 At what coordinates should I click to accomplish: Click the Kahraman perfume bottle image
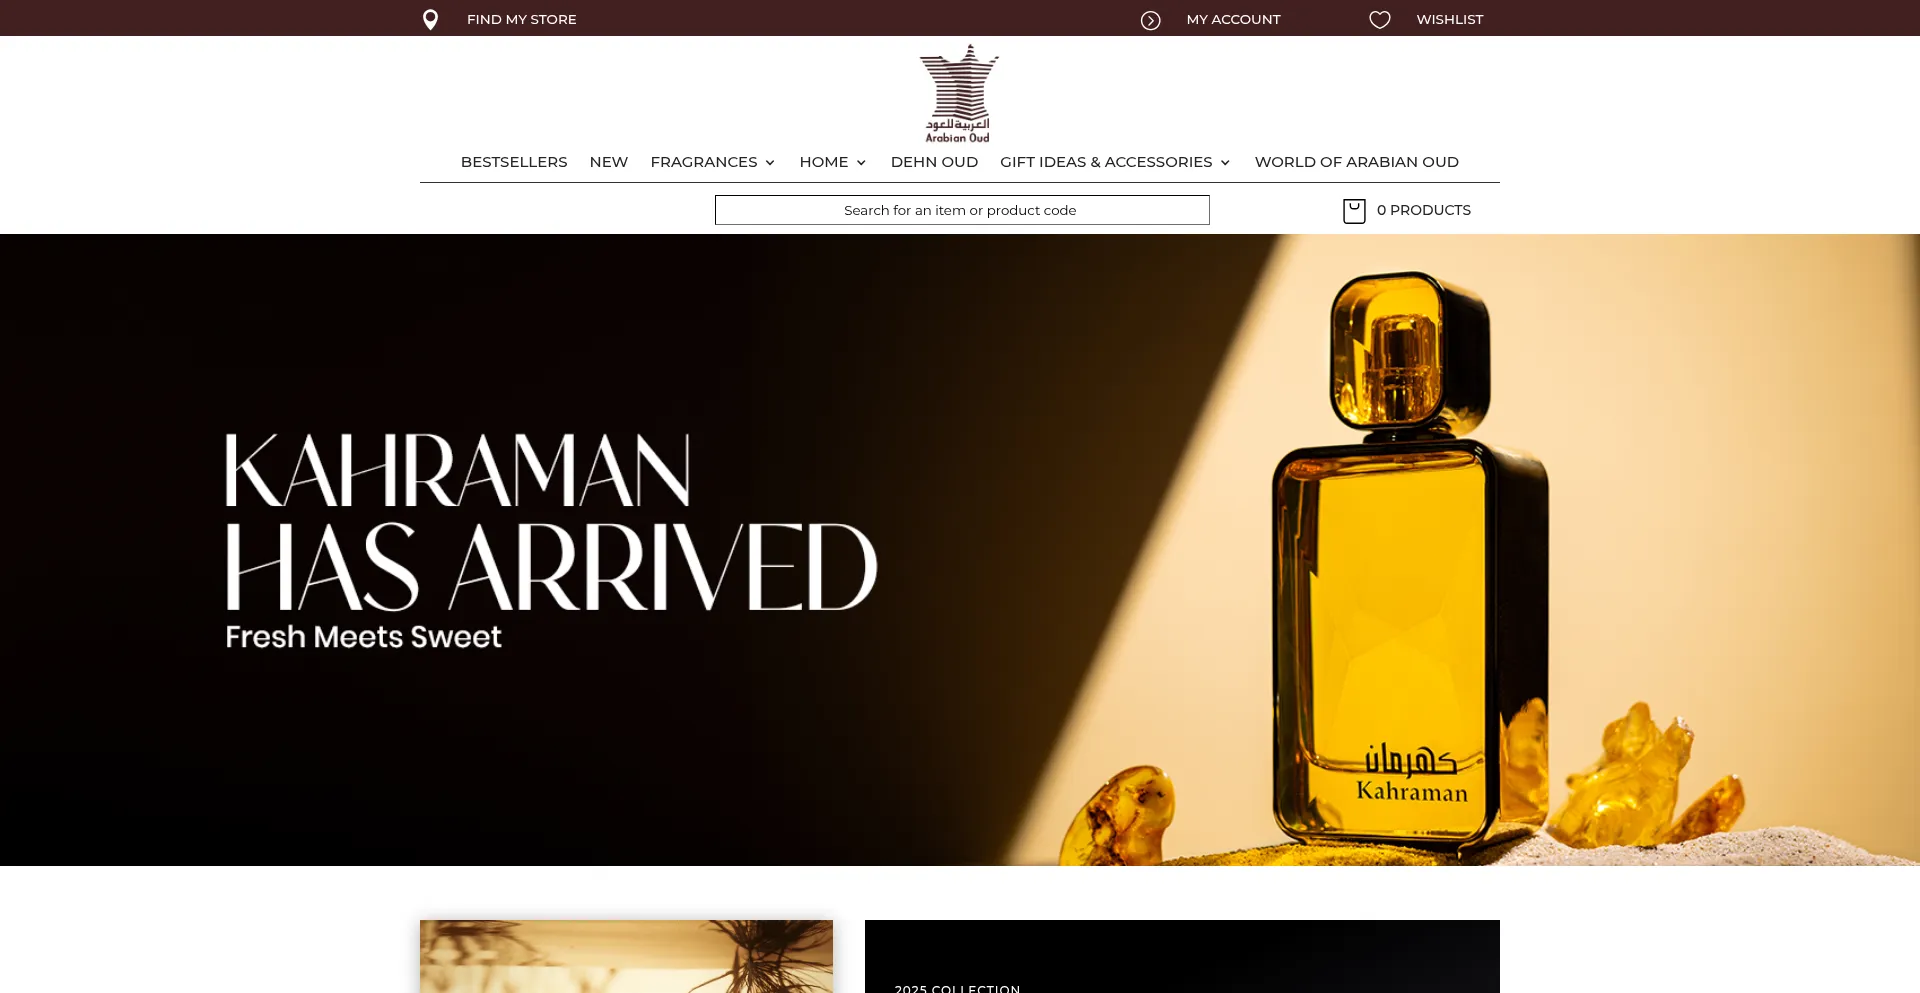[x=1410, y=560]
